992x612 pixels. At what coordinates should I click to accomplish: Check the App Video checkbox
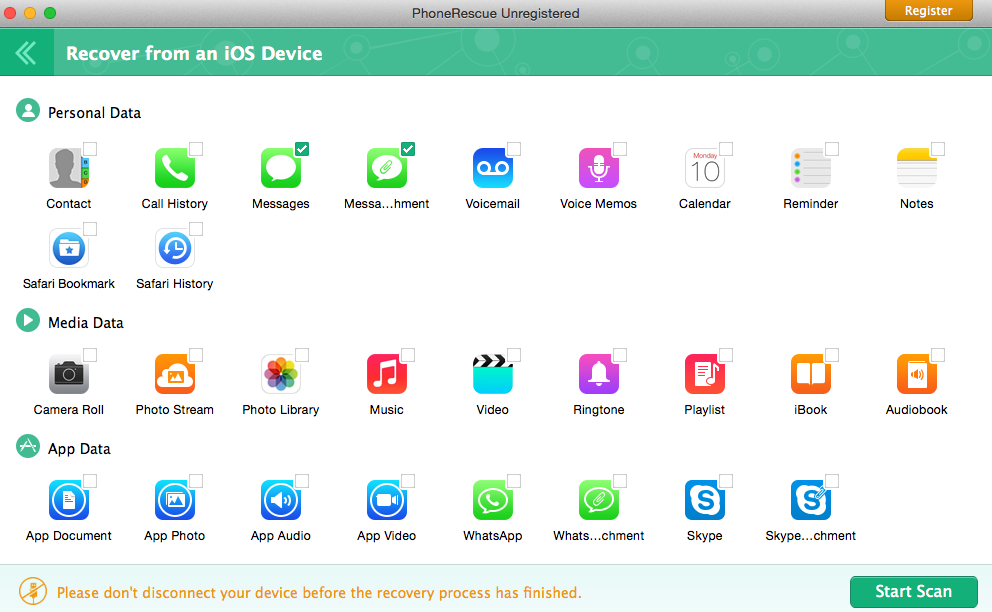408,481
